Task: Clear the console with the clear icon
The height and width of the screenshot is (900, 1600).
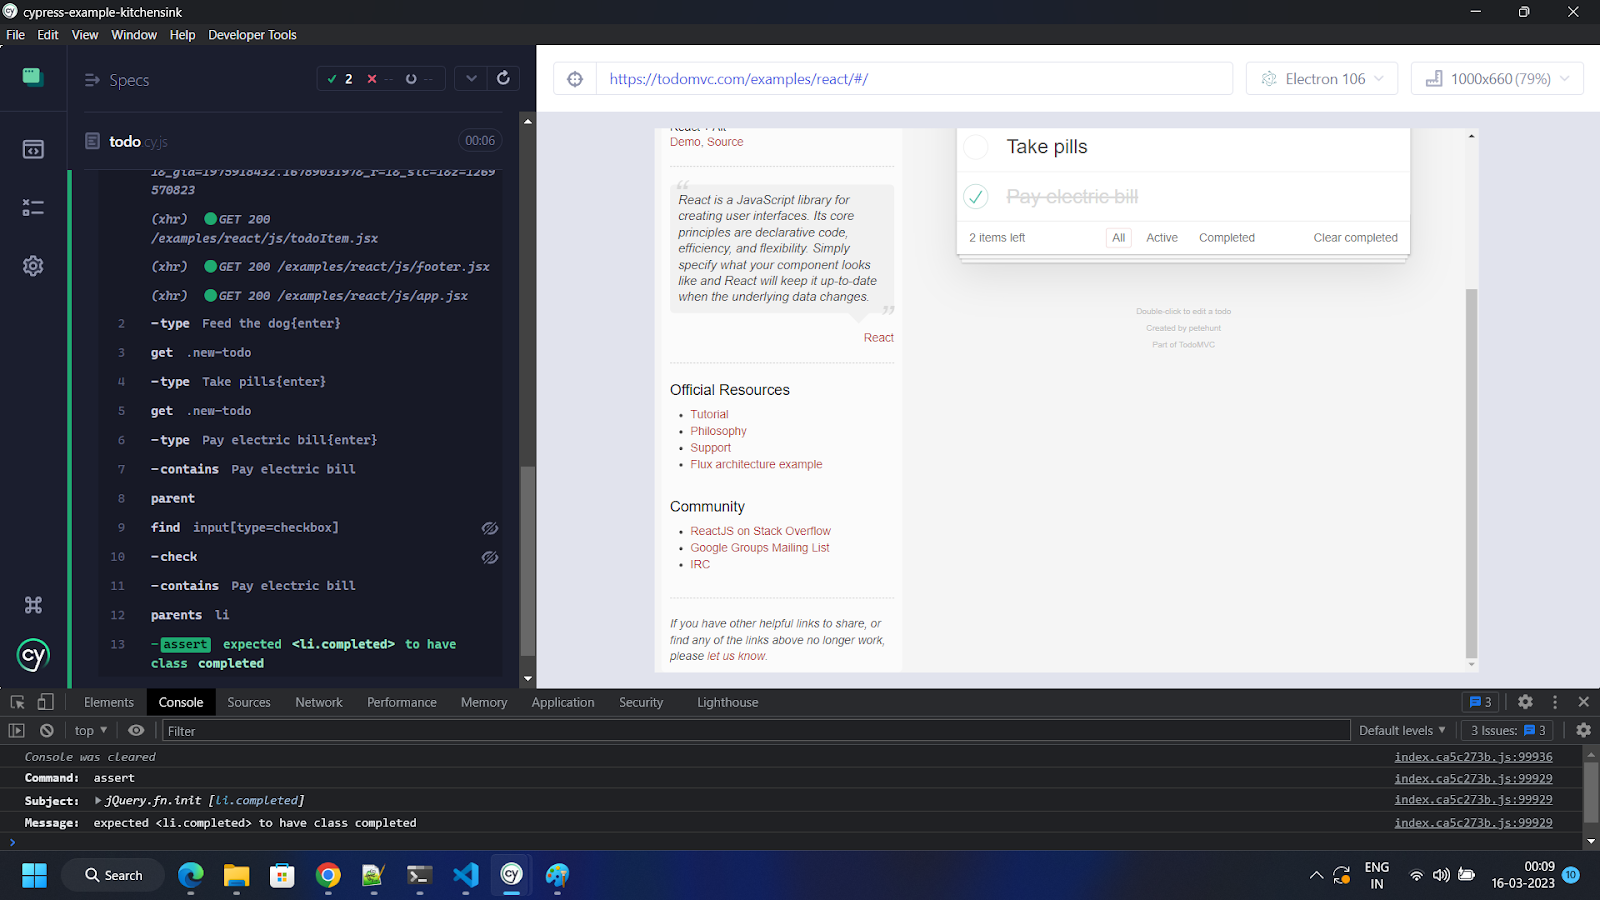Action: (x=46, y=731)
